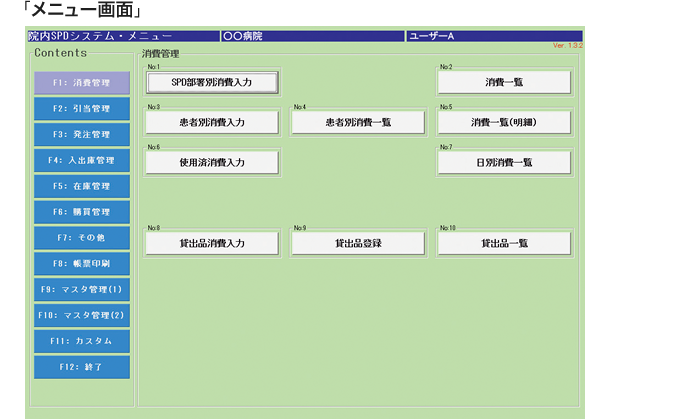700x420 pixels.
Task: Open 貸出品一覧 list
Action: coord(504,244)
